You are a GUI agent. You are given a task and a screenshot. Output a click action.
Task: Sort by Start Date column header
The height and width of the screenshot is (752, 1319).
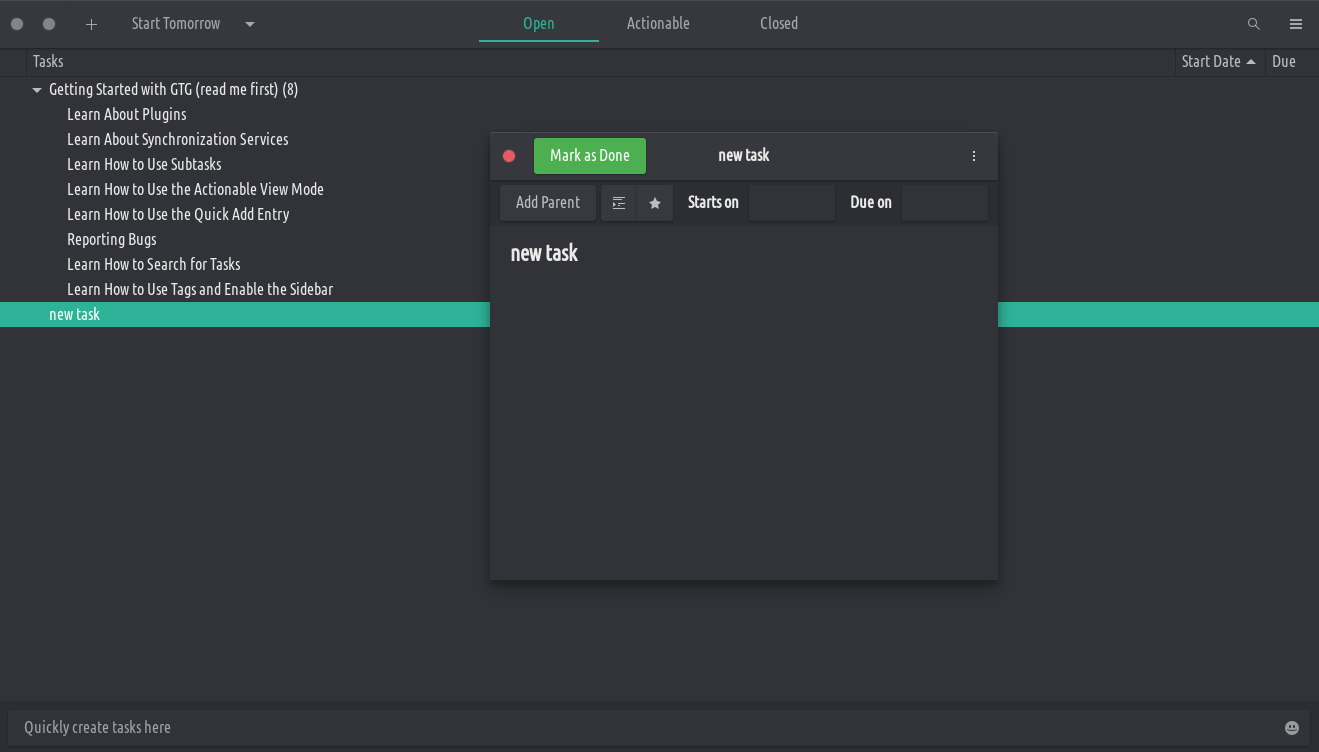1218,62
